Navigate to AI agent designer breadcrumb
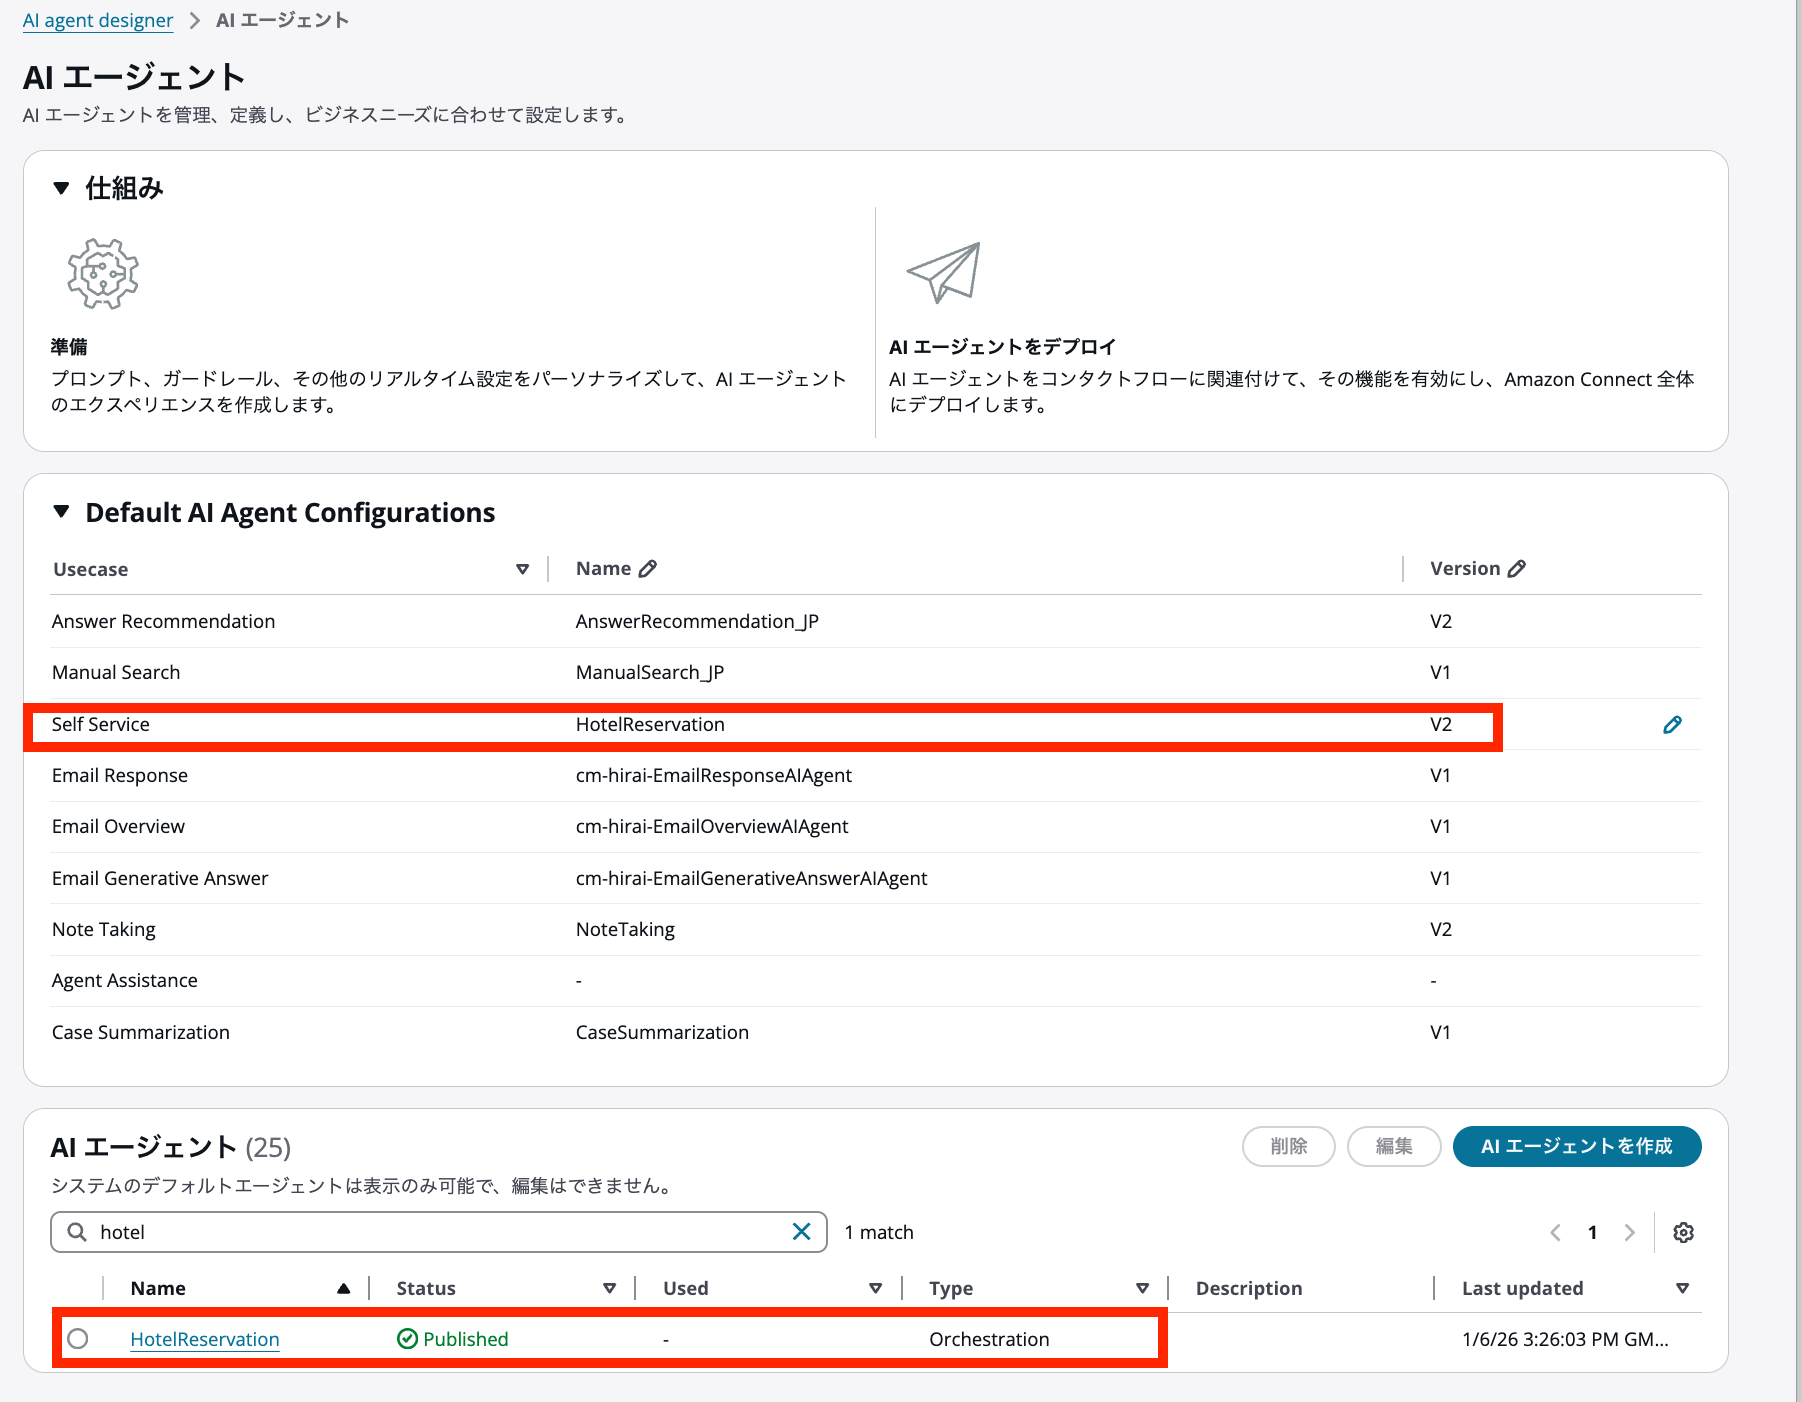Viewport: 1802px width, 1402px height. tap(97, 20)
